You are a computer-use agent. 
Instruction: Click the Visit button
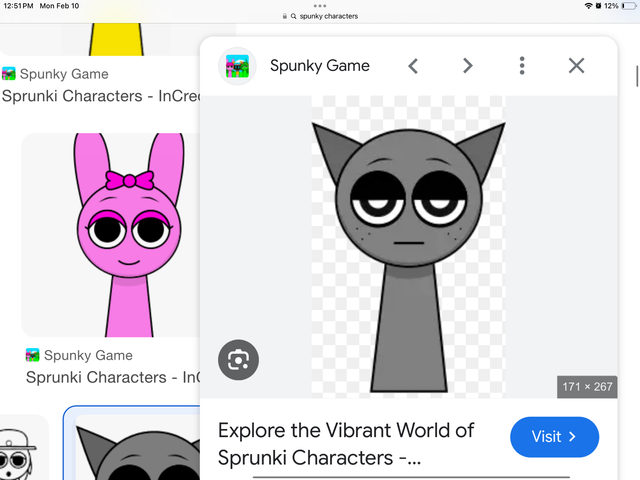[554, 437]
